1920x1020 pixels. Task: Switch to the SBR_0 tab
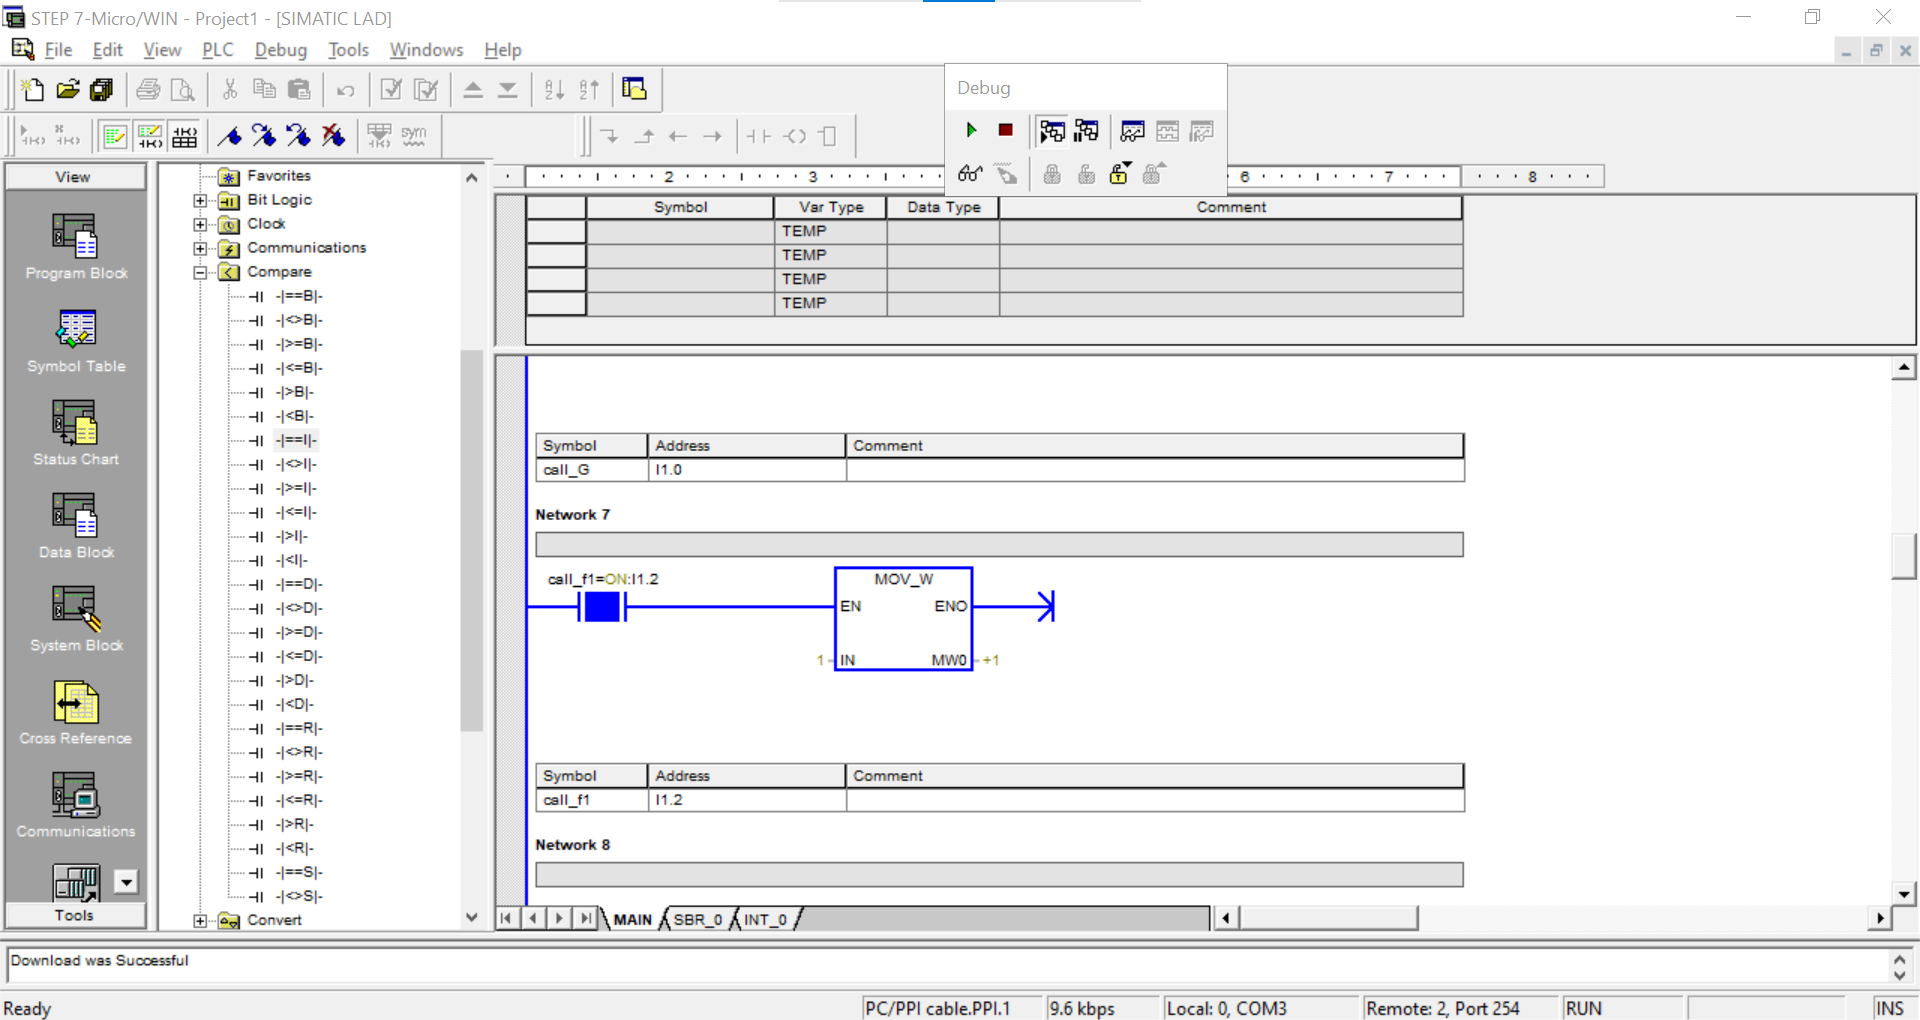click(697, 919)
